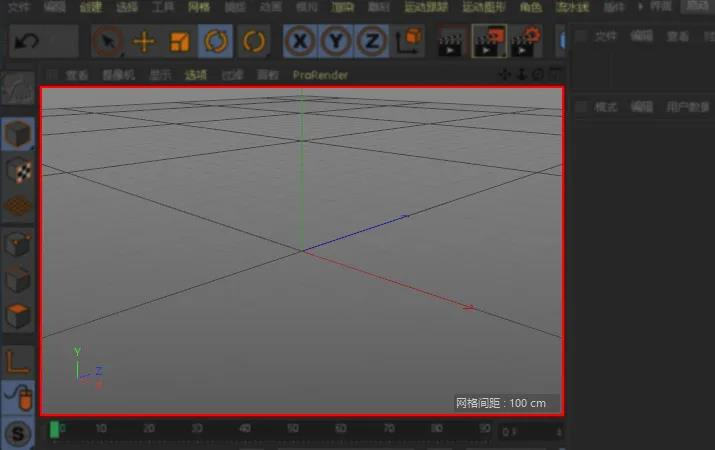Open the recent tools circular arrow dropdown

click(254, 41)
